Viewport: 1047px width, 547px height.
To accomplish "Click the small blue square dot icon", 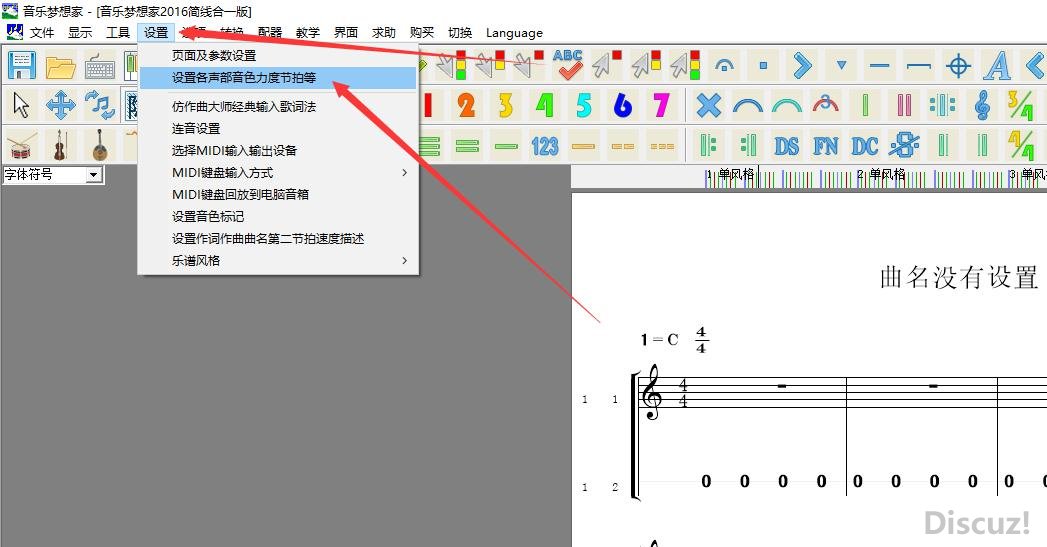I will coord(763,65).
